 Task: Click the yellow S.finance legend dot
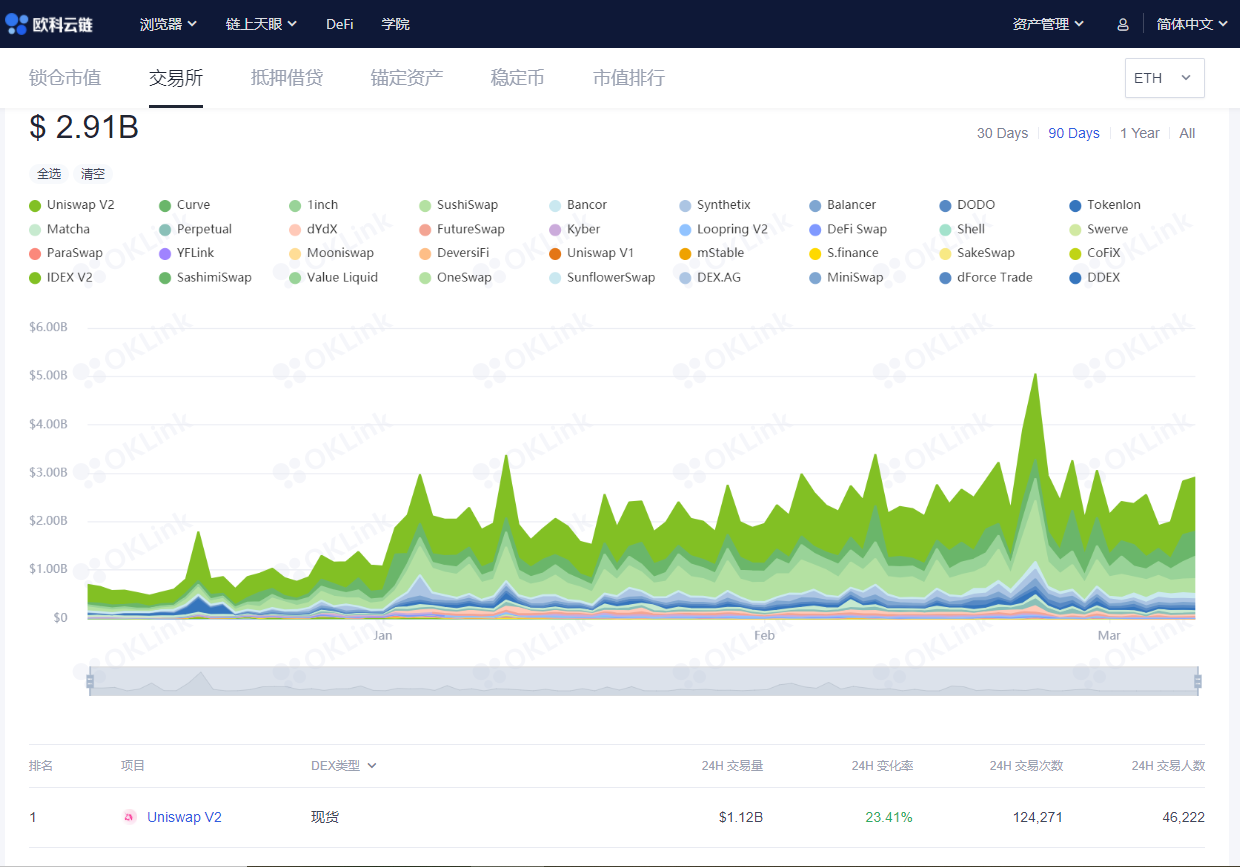(815, 253)
